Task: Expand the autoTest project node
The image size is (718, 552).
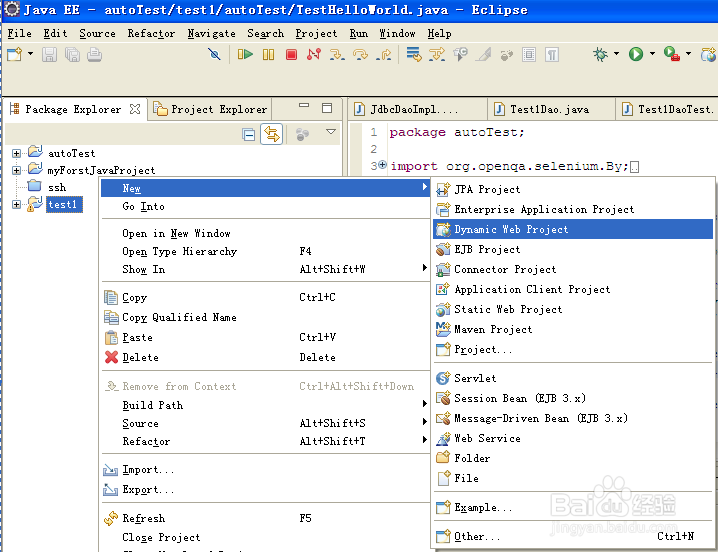Action: [x=16, y=153]
